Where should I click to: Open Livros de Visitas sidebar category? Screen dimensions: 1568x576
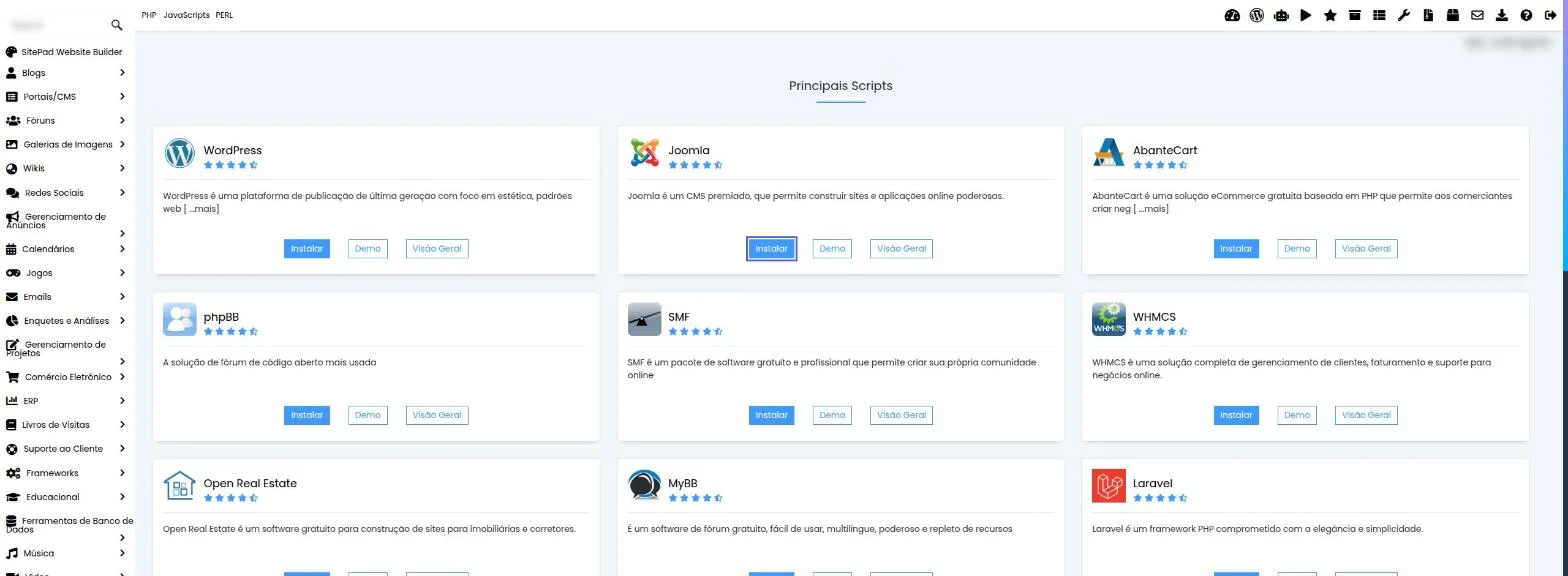[66, 425]
